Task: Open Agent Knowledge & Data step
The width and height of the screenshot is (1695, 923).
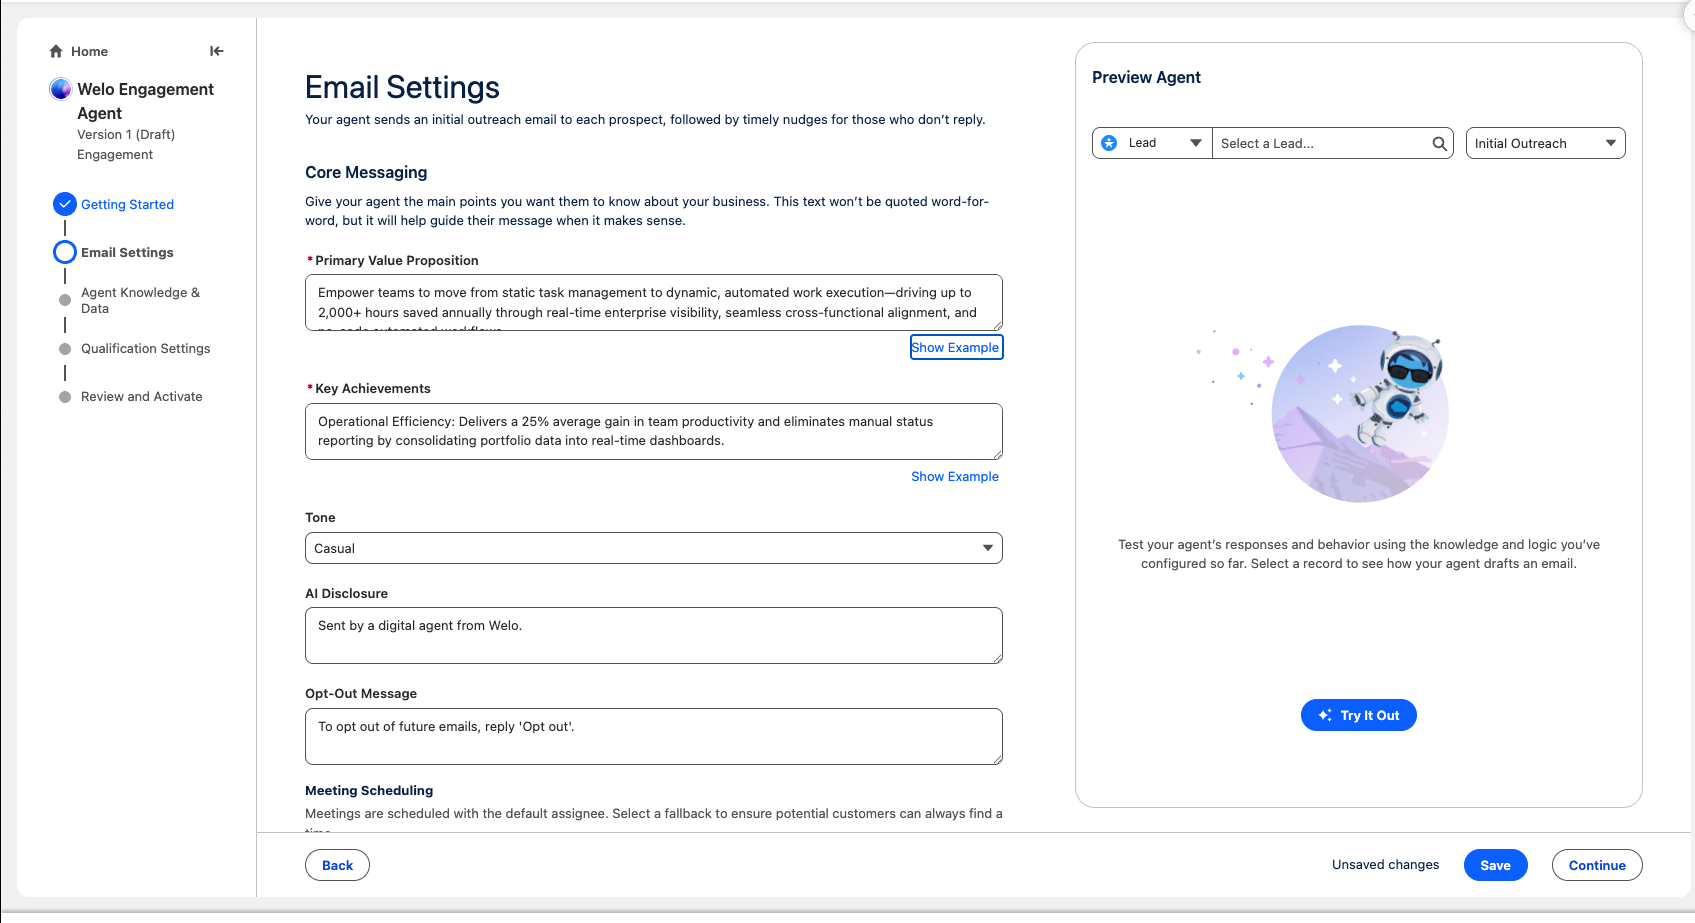Action: [140, 300]
